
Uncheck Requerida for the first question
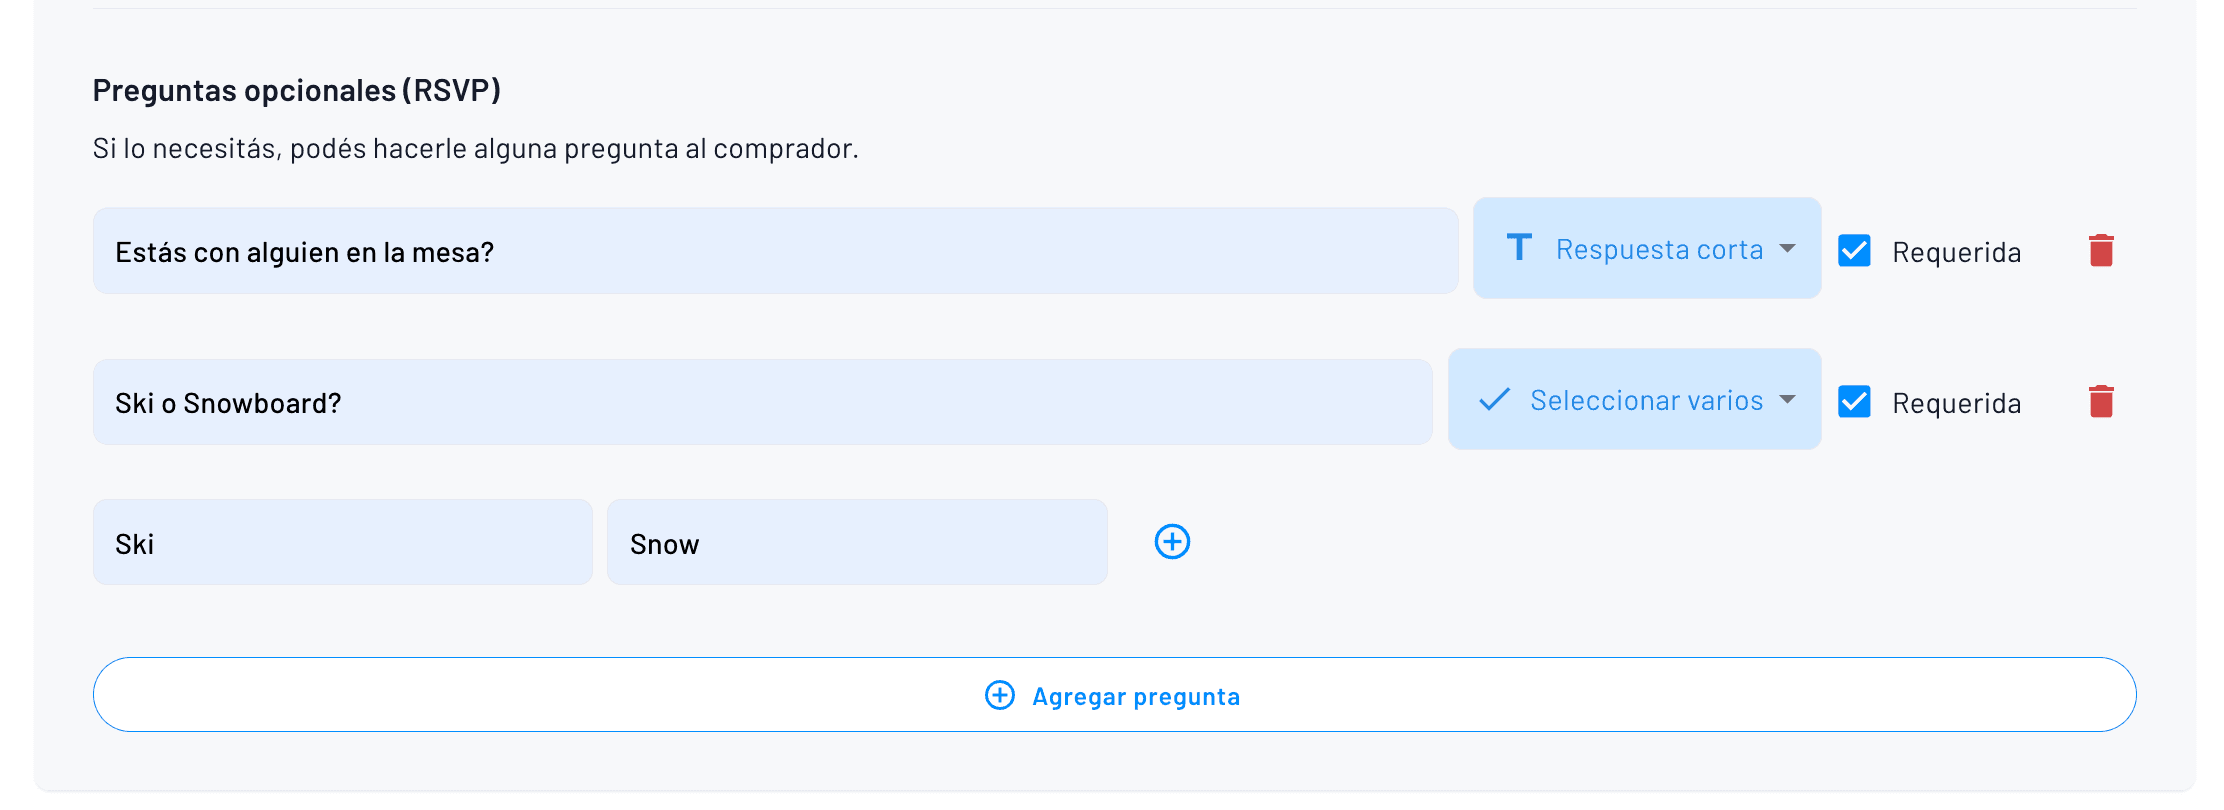[x=1854, y=251]
